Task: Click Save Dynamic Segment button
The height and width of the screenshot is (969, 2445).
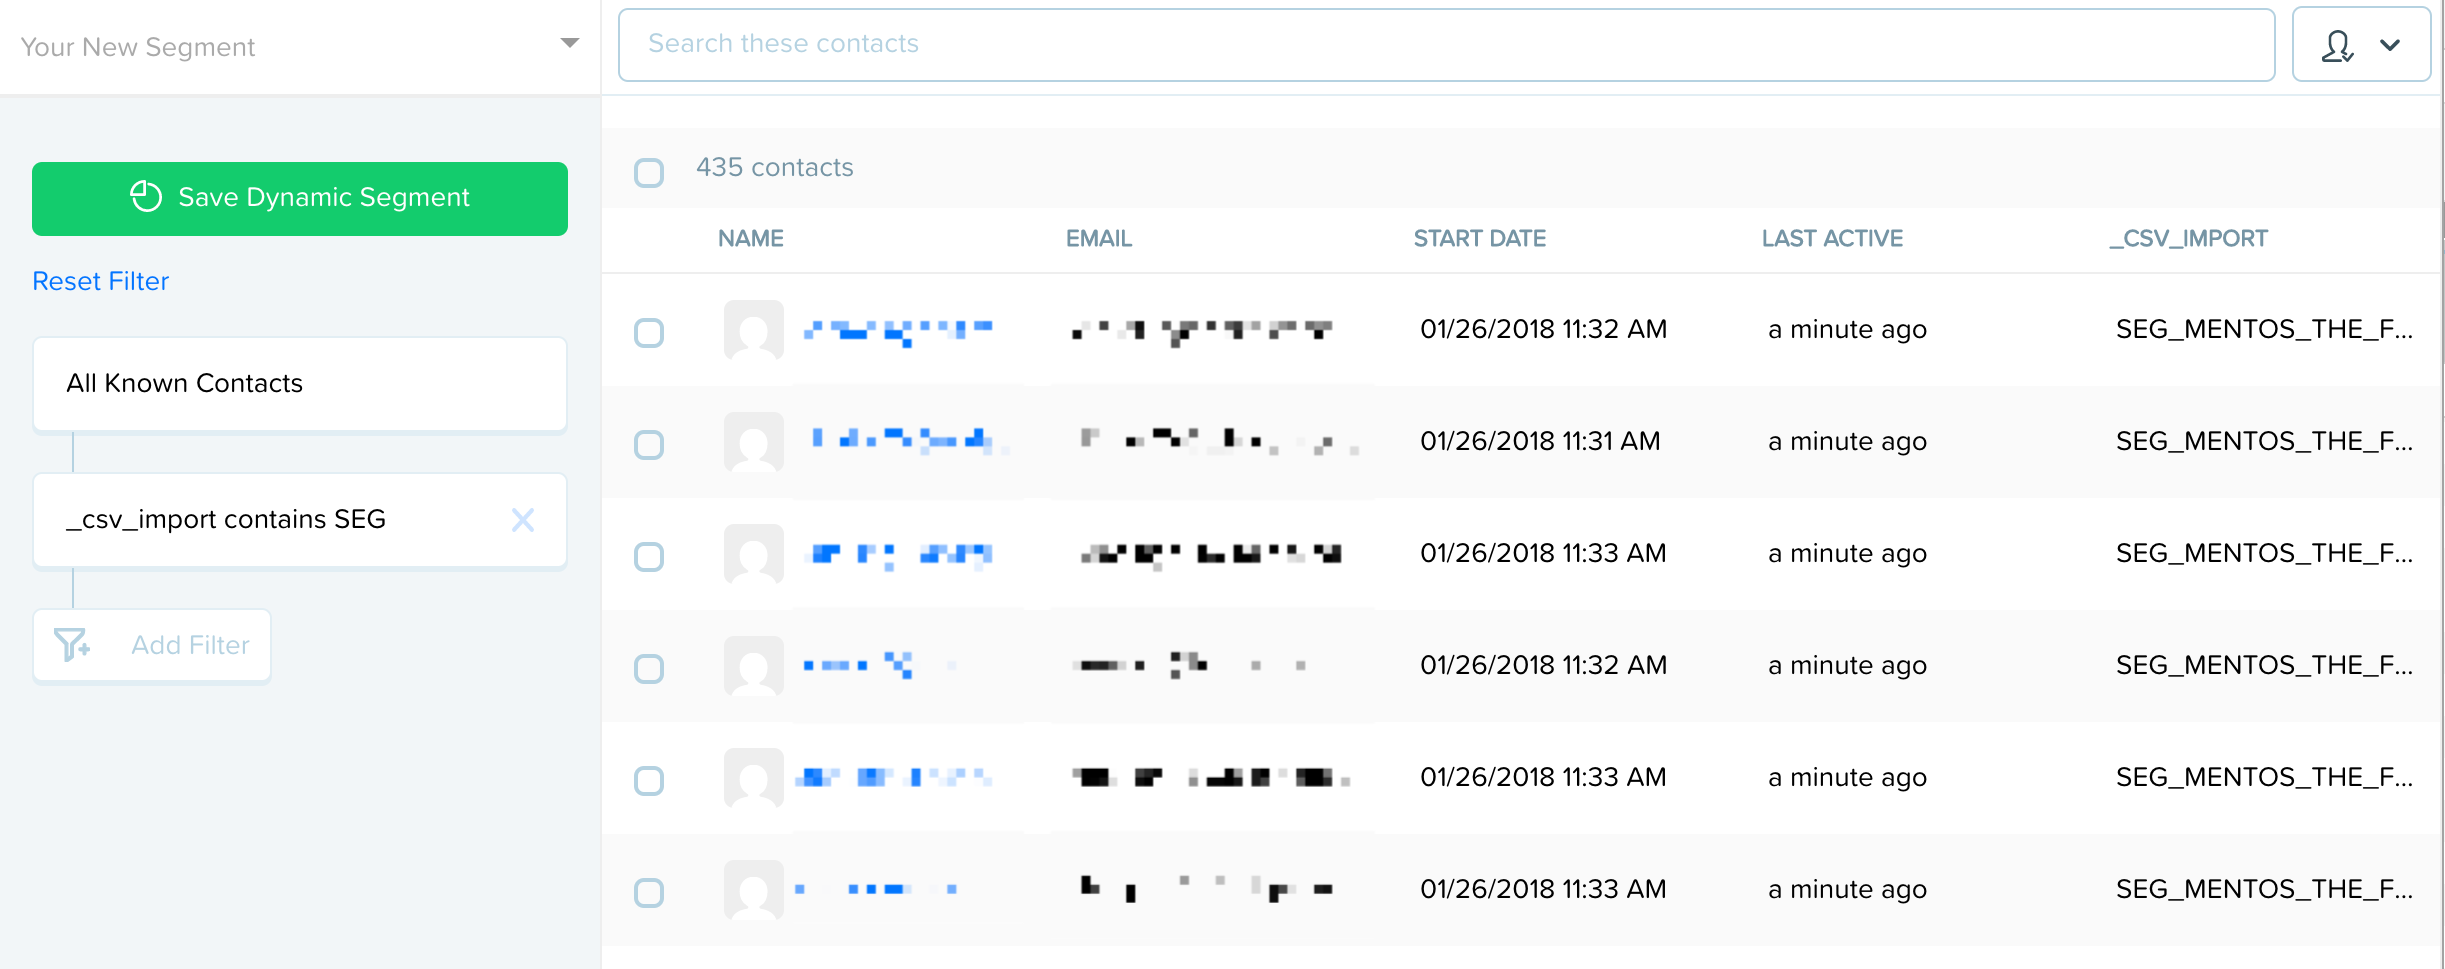Action: pyautogui.click(x=300, y=198)
